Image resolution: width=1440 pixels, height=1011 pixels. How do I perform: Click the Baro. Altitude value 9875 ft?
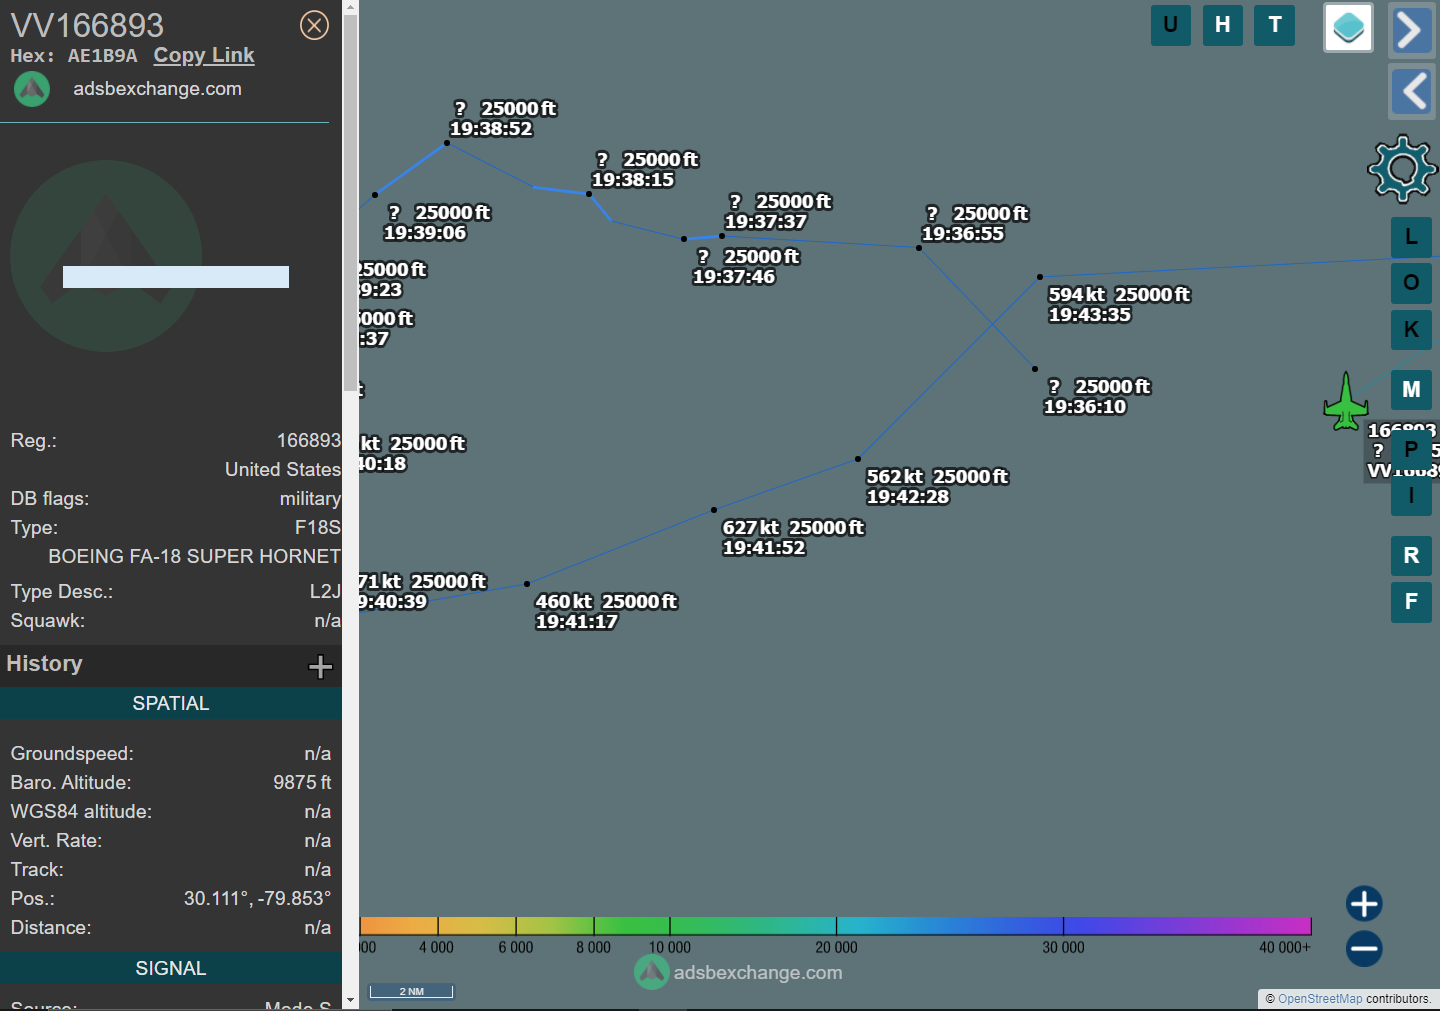pyautogui.click(x=302, y=782)
